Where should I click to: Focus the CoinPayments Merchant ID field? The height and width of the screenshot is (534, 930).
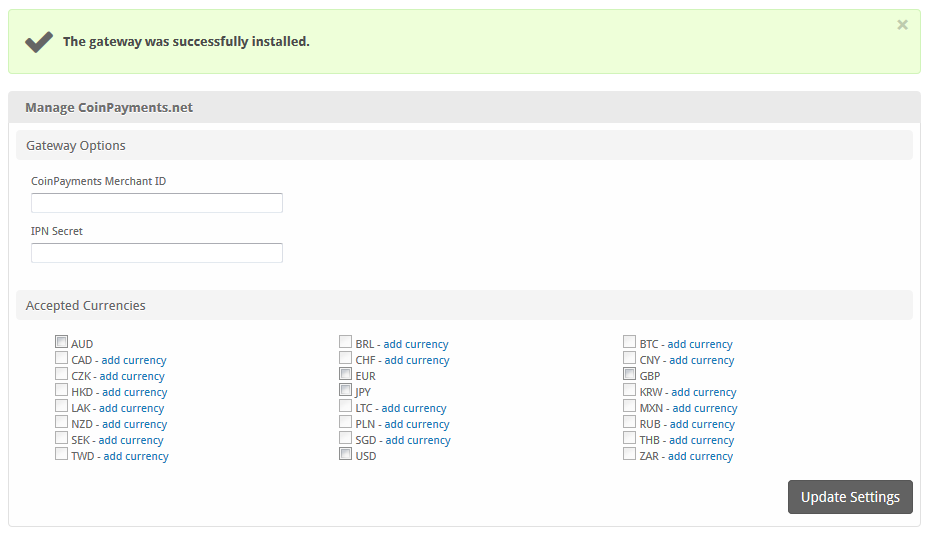pyautogui.click(x=157, y=203)
